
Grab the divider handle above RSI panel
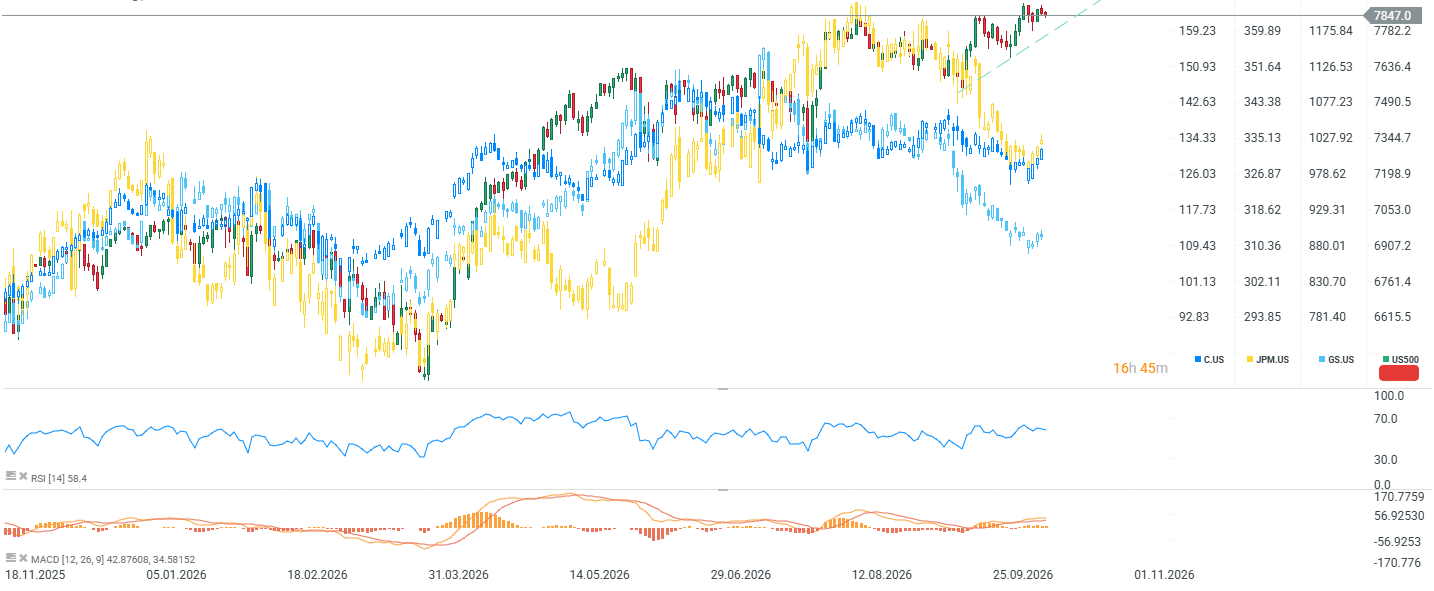click(723, 389)
